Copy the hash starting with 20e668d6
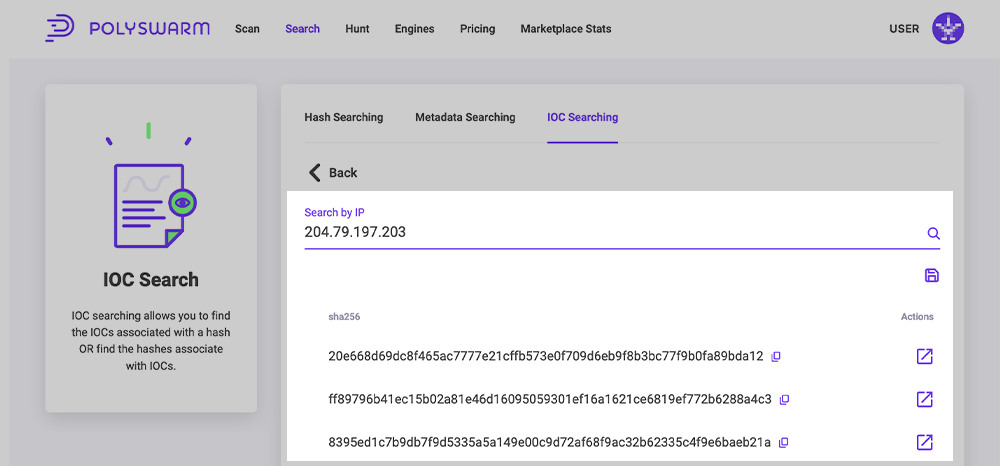 point(776,356)
